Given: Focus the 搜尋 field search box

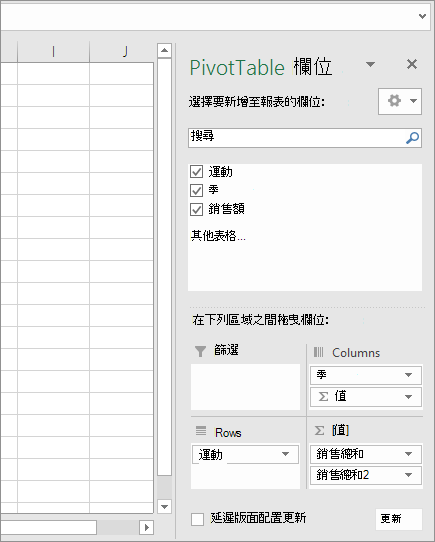Looking at the screenshot, I should click(305, 138).
